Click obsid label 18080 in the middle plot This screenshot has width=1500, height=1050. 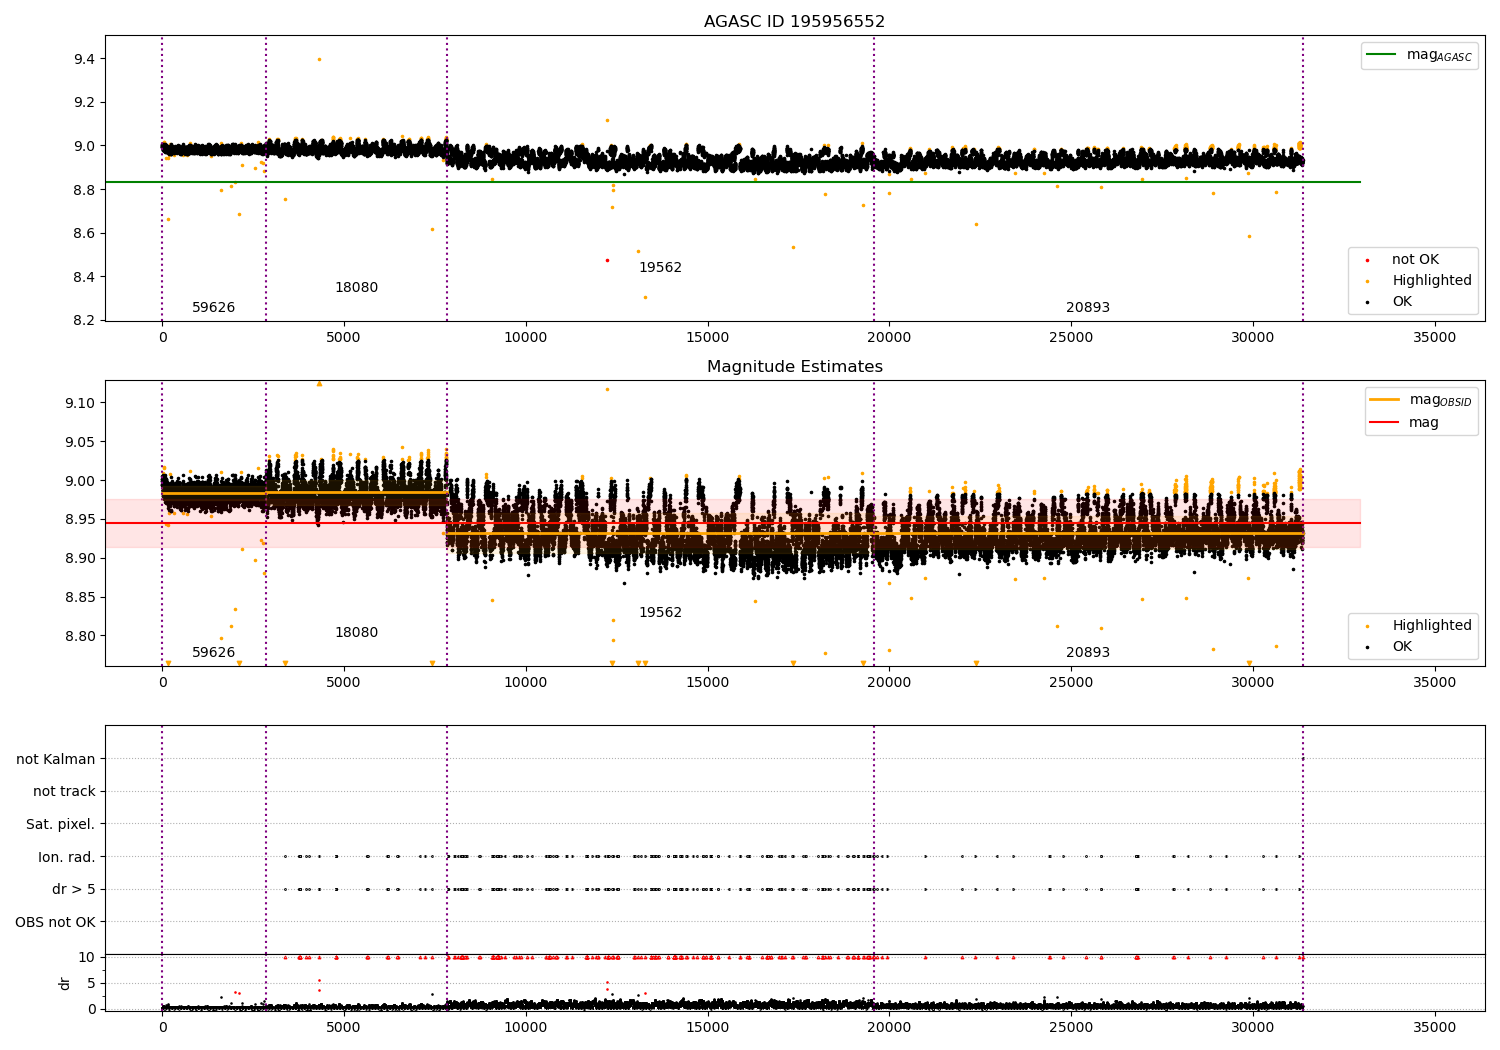(x=356, y=632)
